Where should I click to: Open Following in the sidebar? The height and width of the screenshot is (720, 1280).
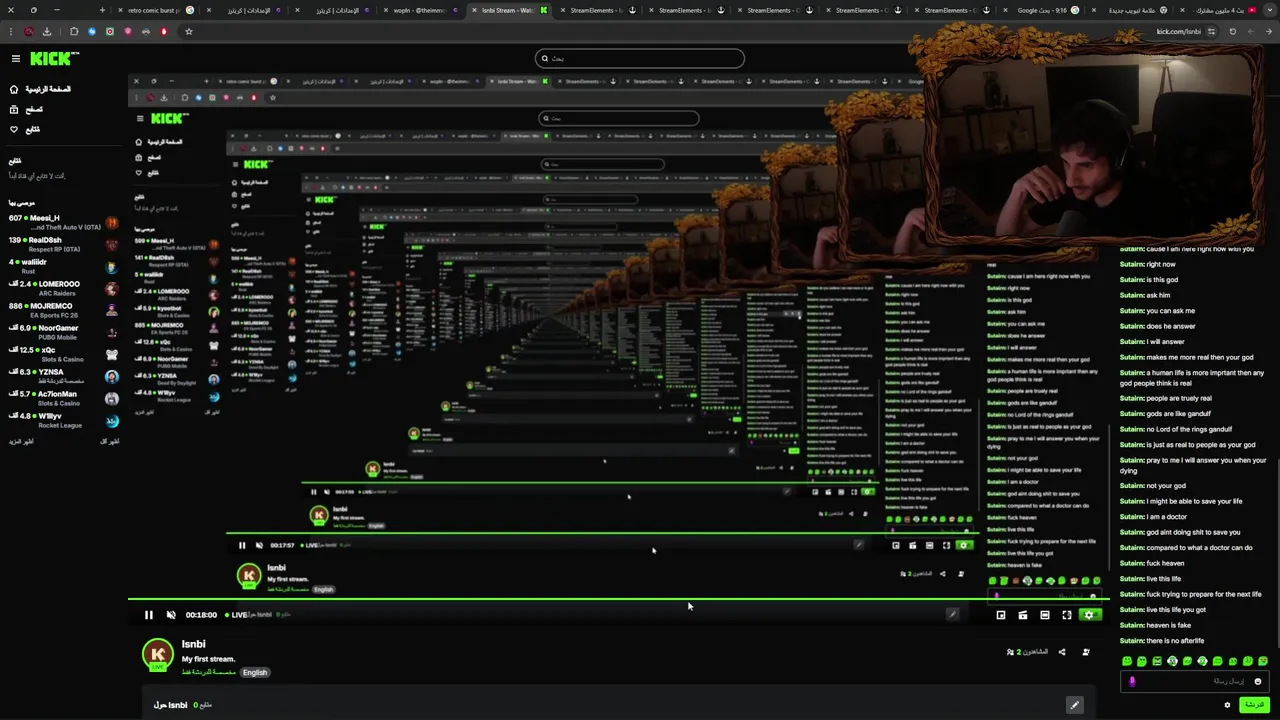26,129
